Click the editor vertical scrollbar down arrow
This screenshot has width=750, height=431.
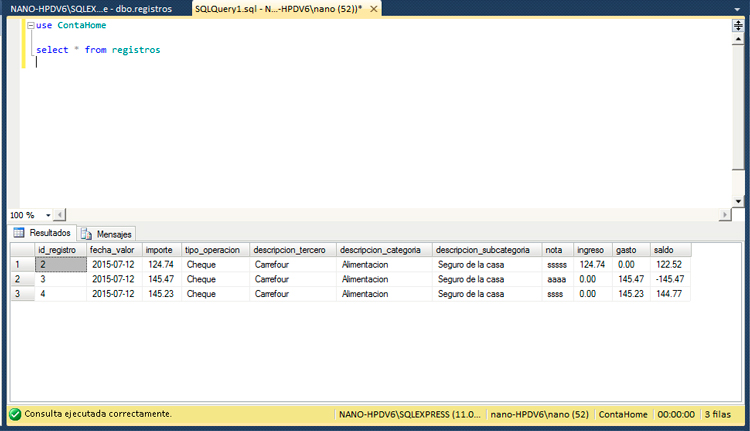pos(738,201)
